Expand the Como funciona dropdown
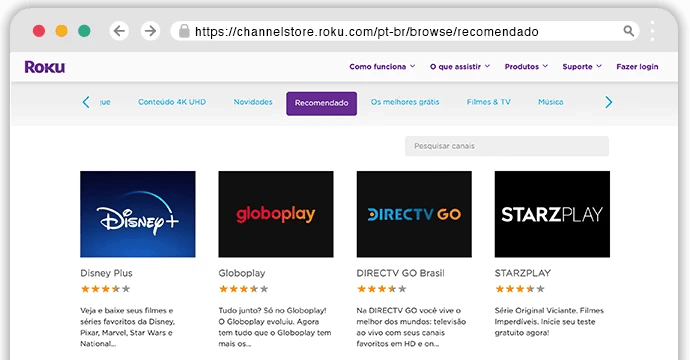Image resolution: width=690 pixels, height=360 pixels. pyautogui.click(x=382, y=66)
